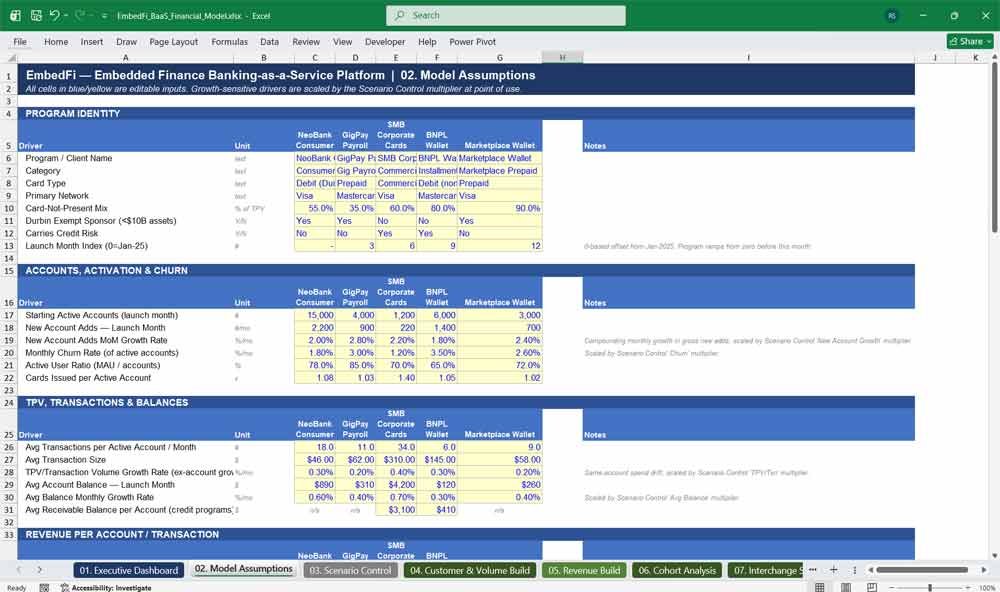This screenshot has height=592, width=1000.
Task: Click horizontal scroll right arrow
Action: click(x=983, y=570)
